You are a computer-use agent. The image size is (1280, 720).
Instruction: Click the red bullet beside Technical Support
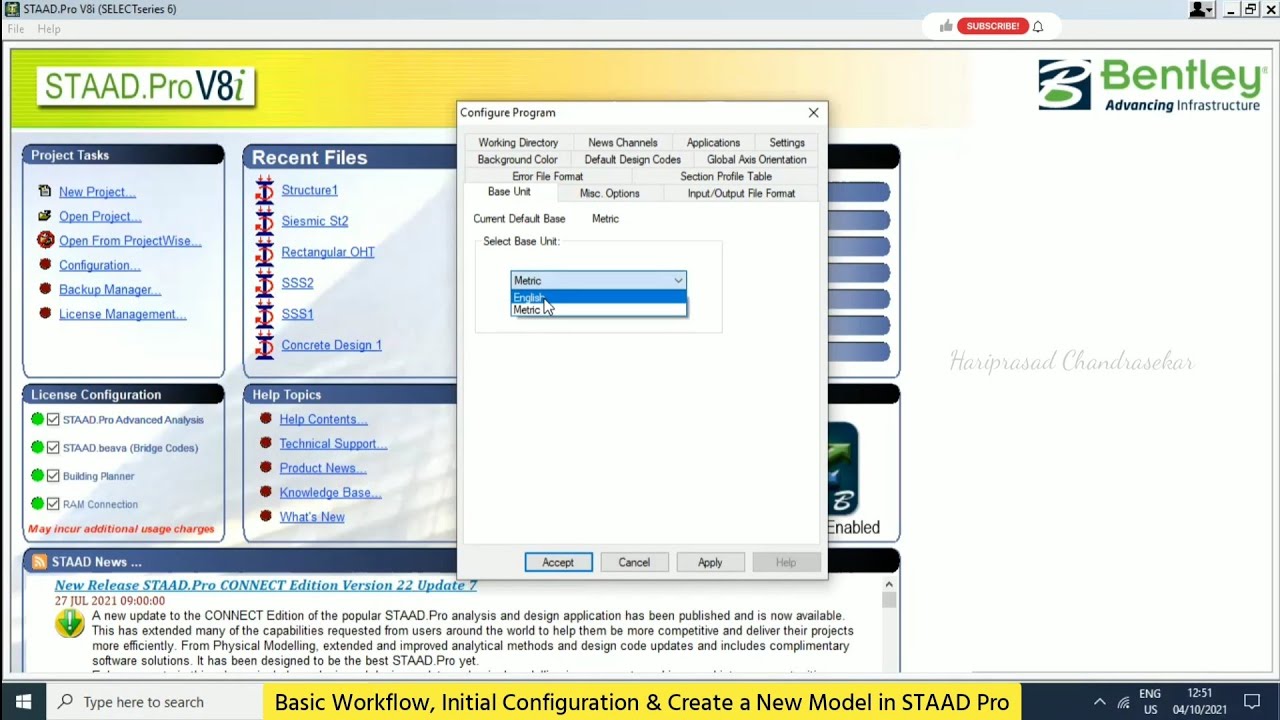[x=266, y=443]
